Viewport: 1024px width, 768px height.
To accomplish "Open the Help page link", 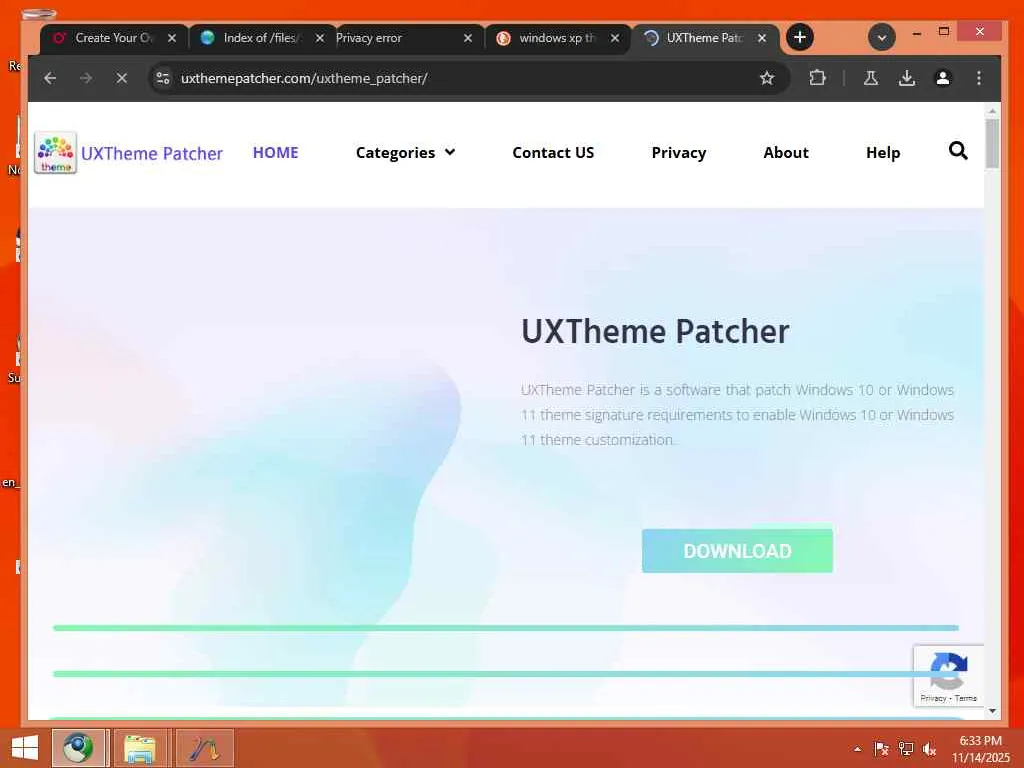I will point(883,152).
